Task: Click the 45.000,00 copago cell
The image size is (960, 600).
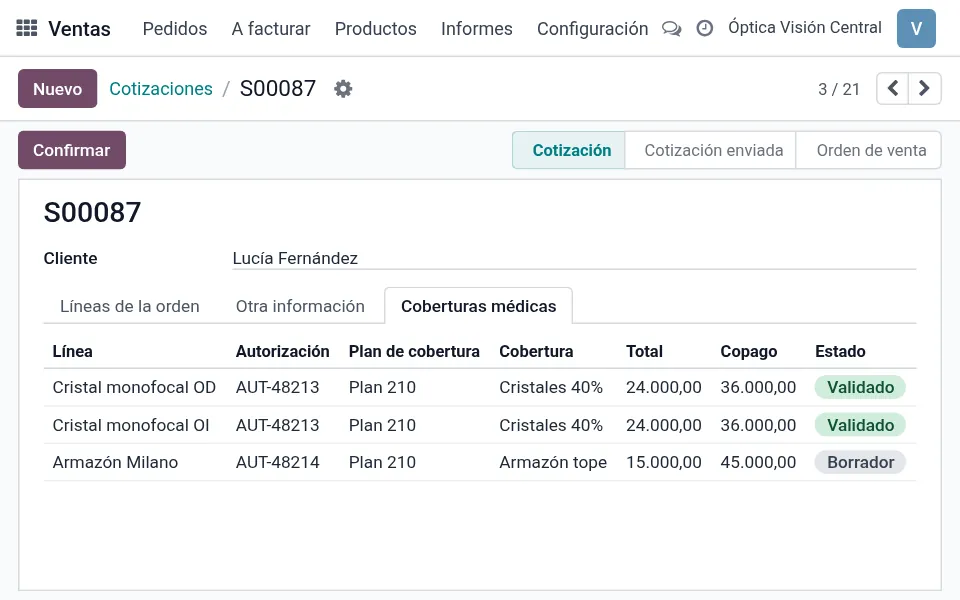Action: click(758, 462)
